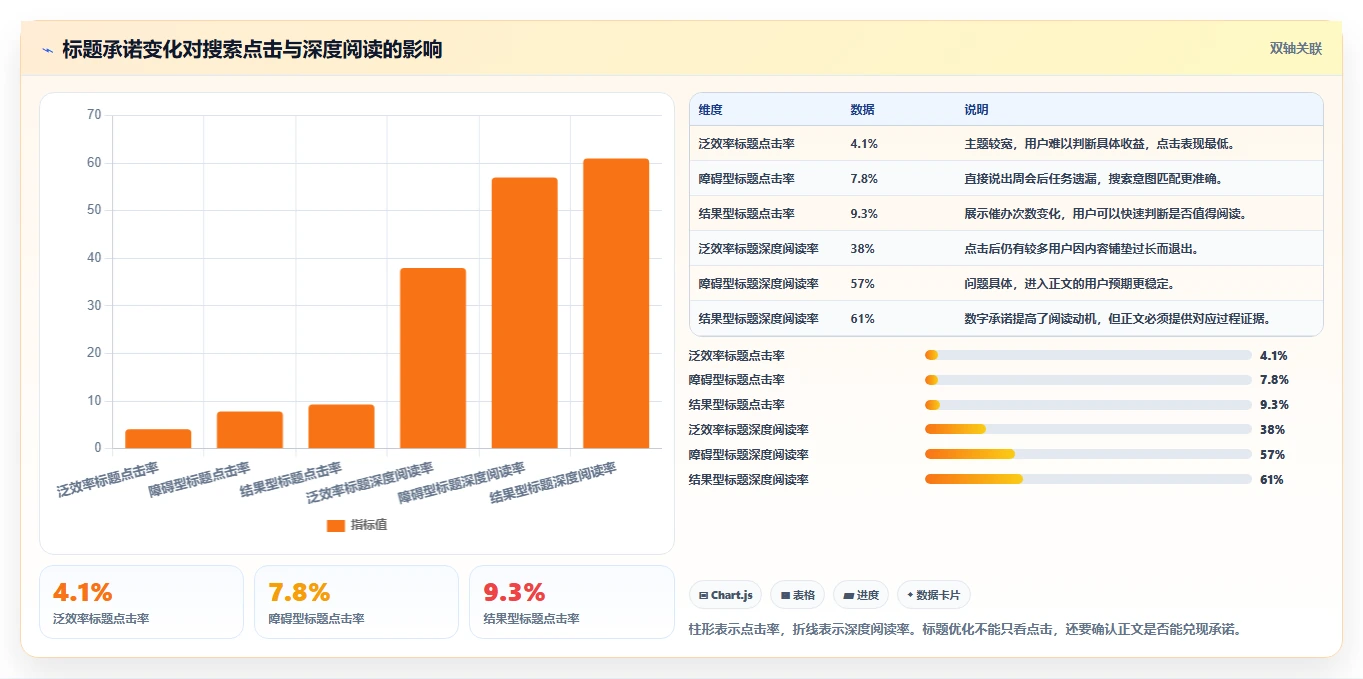Image resolution: width=1363 pixels, height=679 pixels.
Task: Click table cell 泛效率标题深度阅读率
Action: point(759,249)
